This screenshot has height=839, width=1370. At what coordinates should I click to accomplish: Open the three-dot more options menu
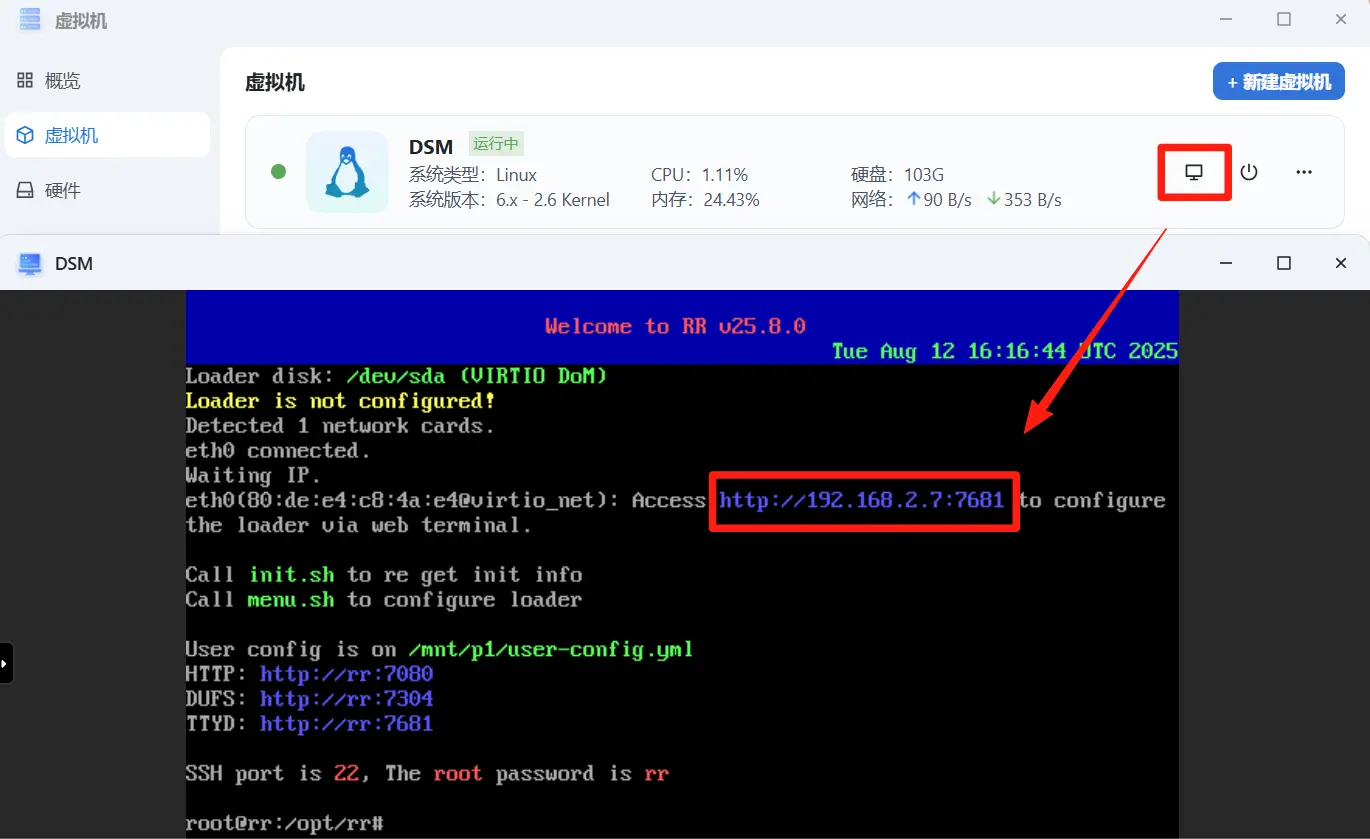pos(1304,172)
